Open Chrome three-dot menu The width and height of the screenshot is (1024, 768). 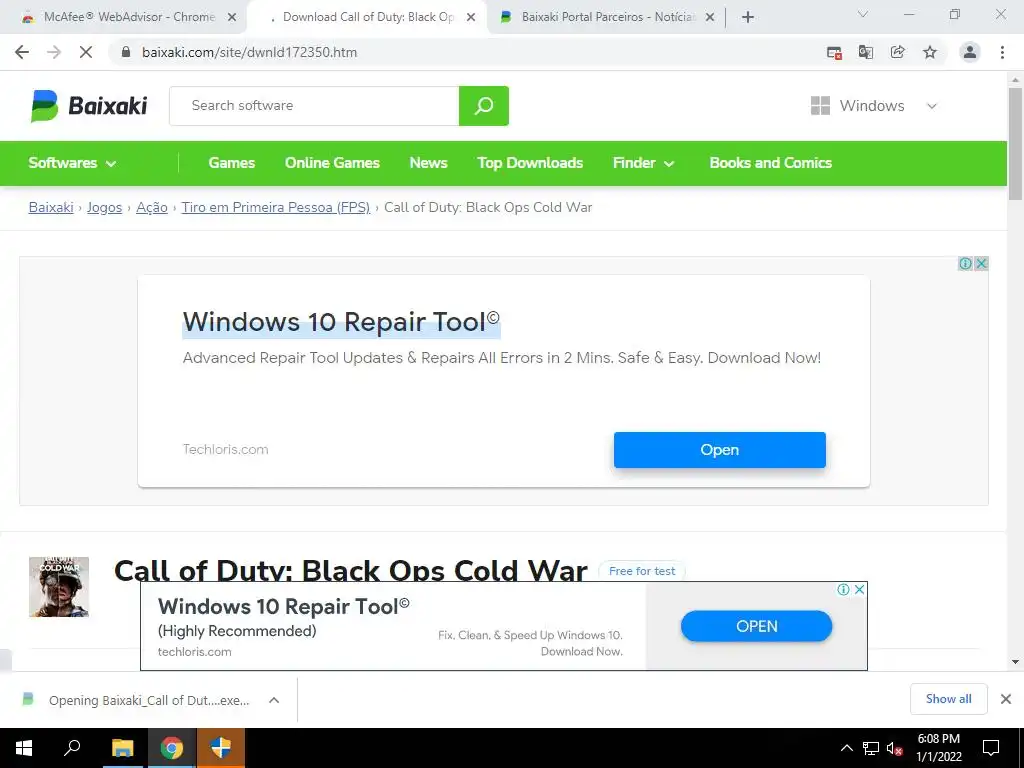[x=1002, y=52]
